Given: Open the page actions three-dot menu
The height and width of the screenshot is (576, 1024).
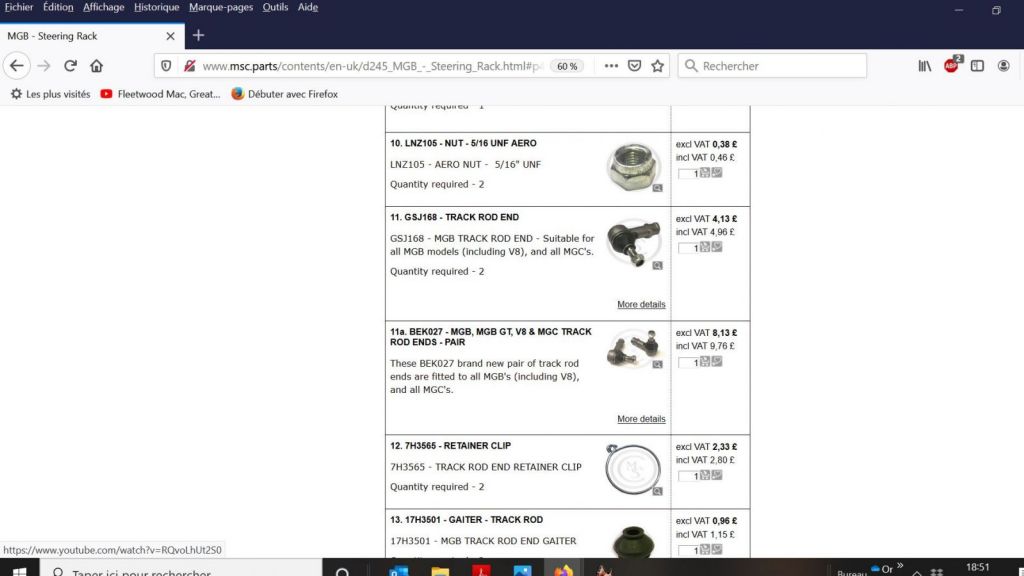Looking at the screenshot, I should [611, 66].
